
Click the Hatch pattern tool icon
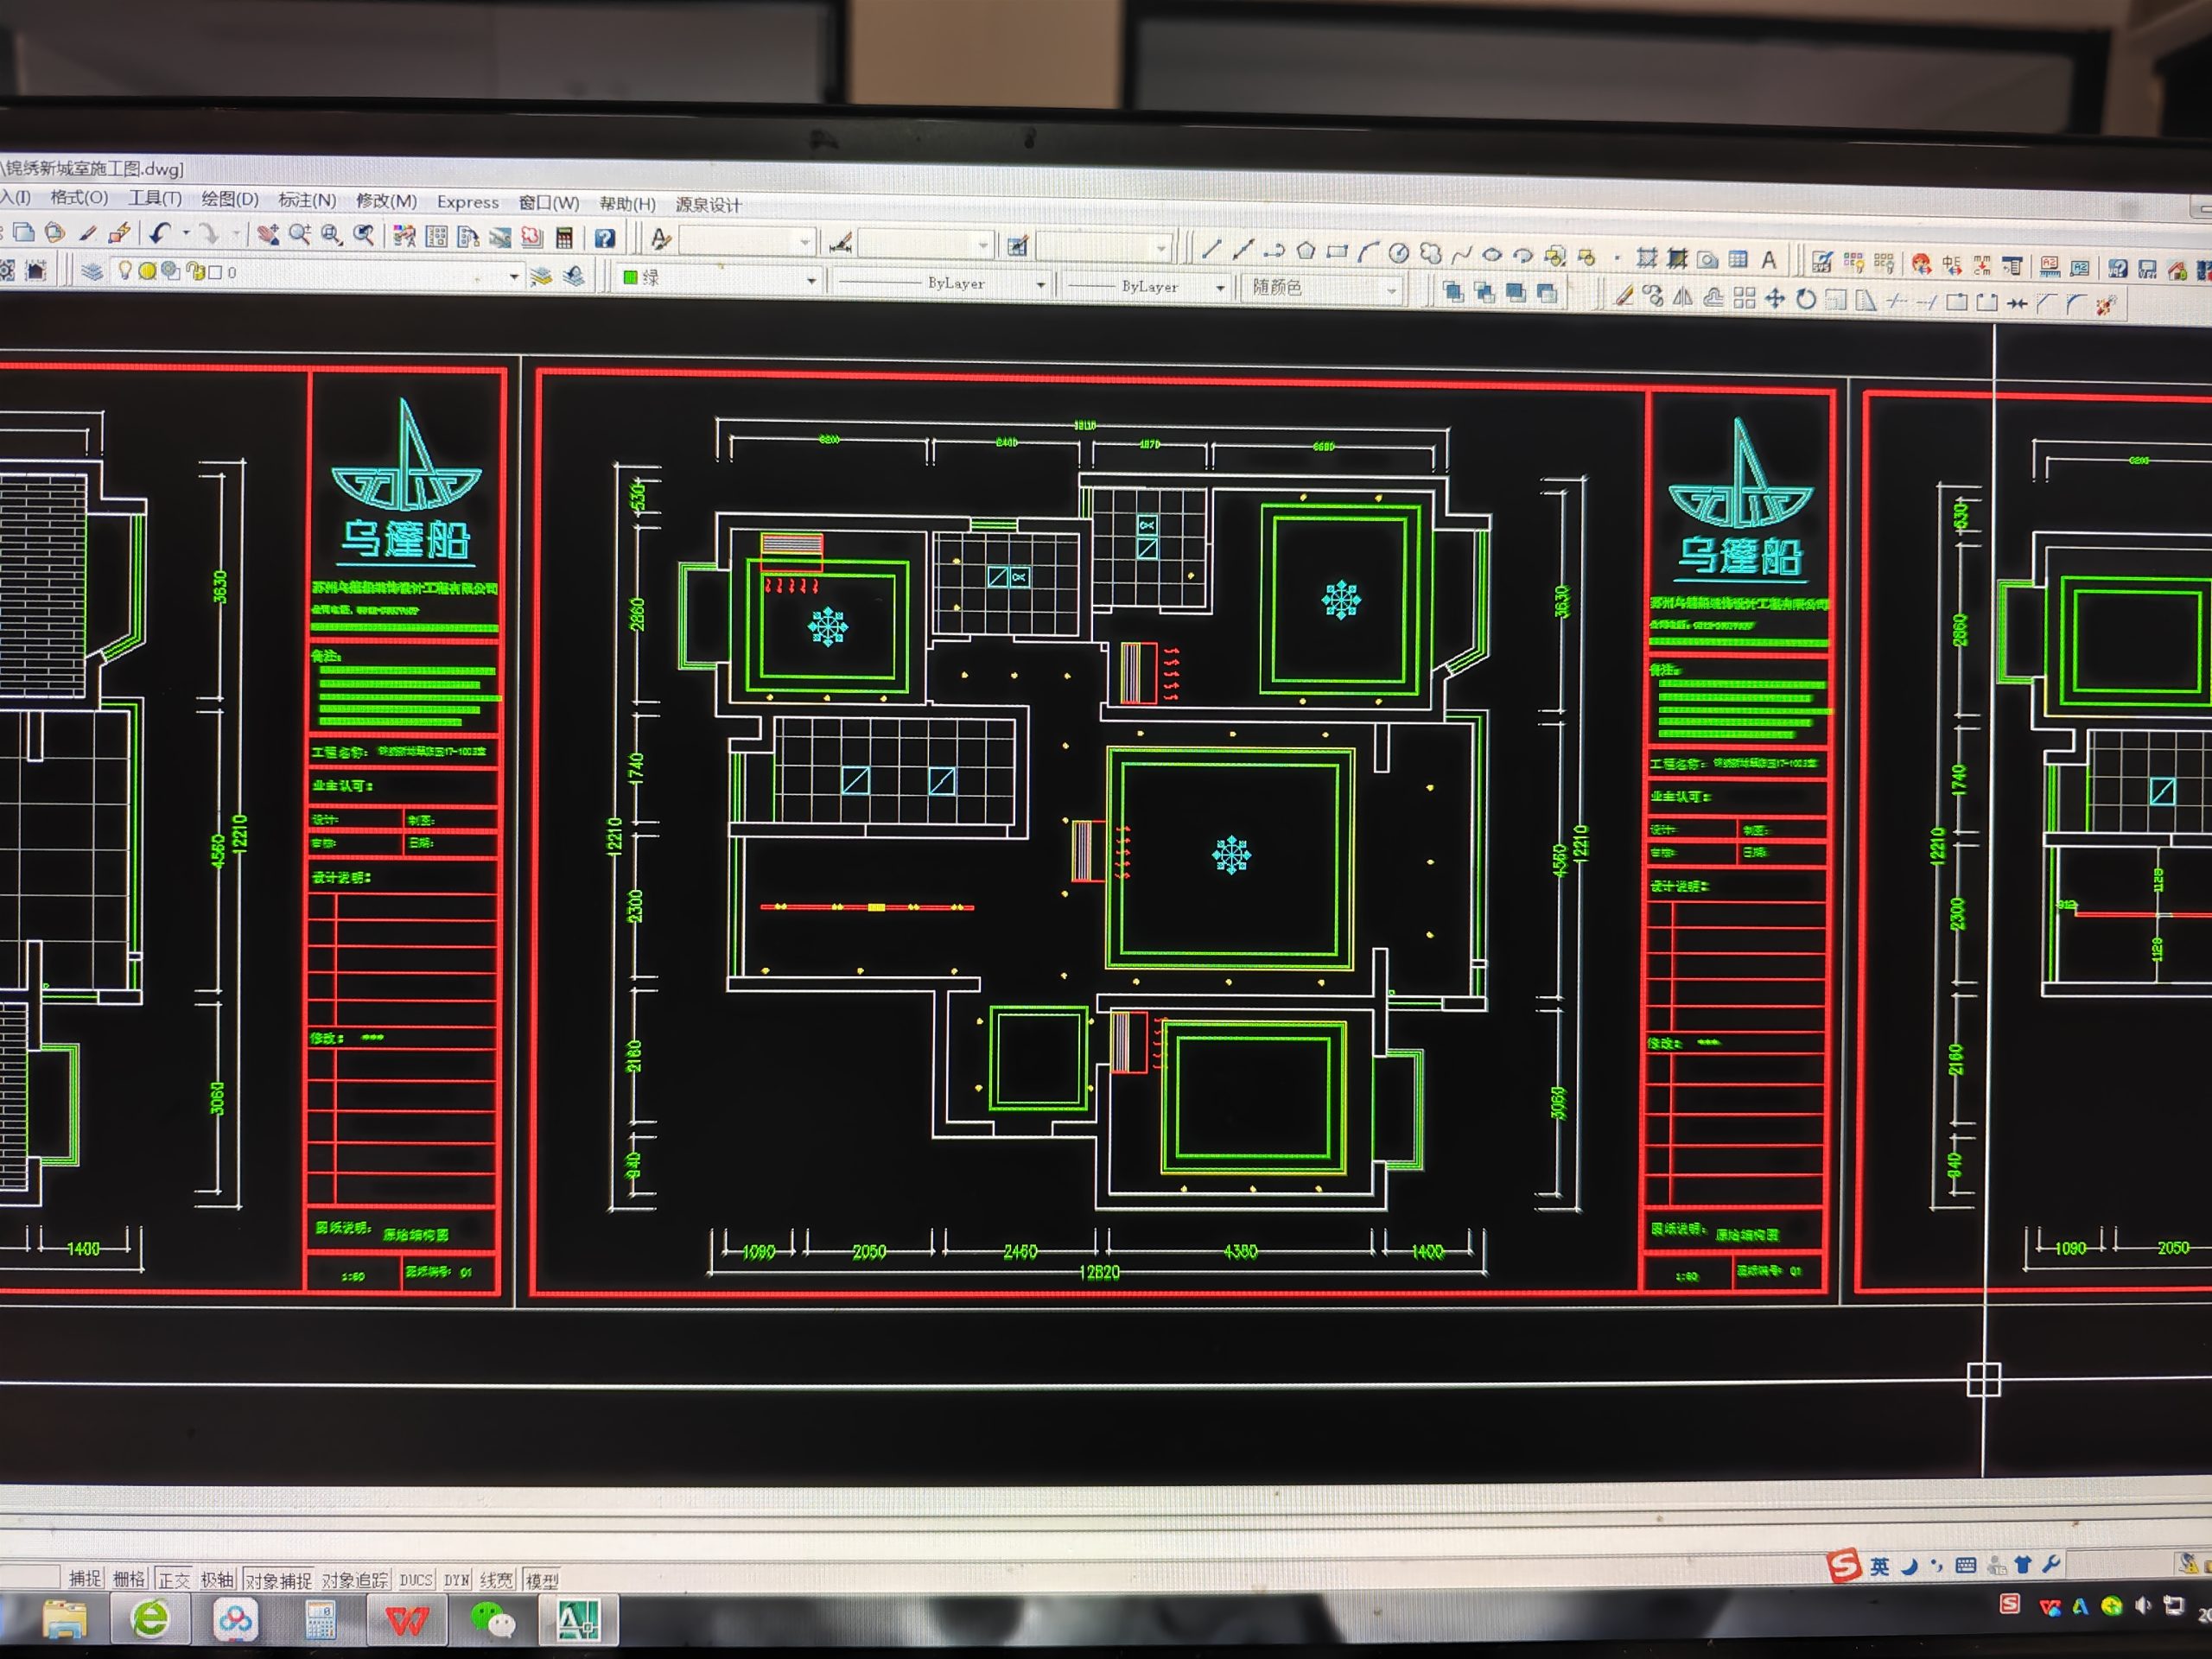[1646, 258]
